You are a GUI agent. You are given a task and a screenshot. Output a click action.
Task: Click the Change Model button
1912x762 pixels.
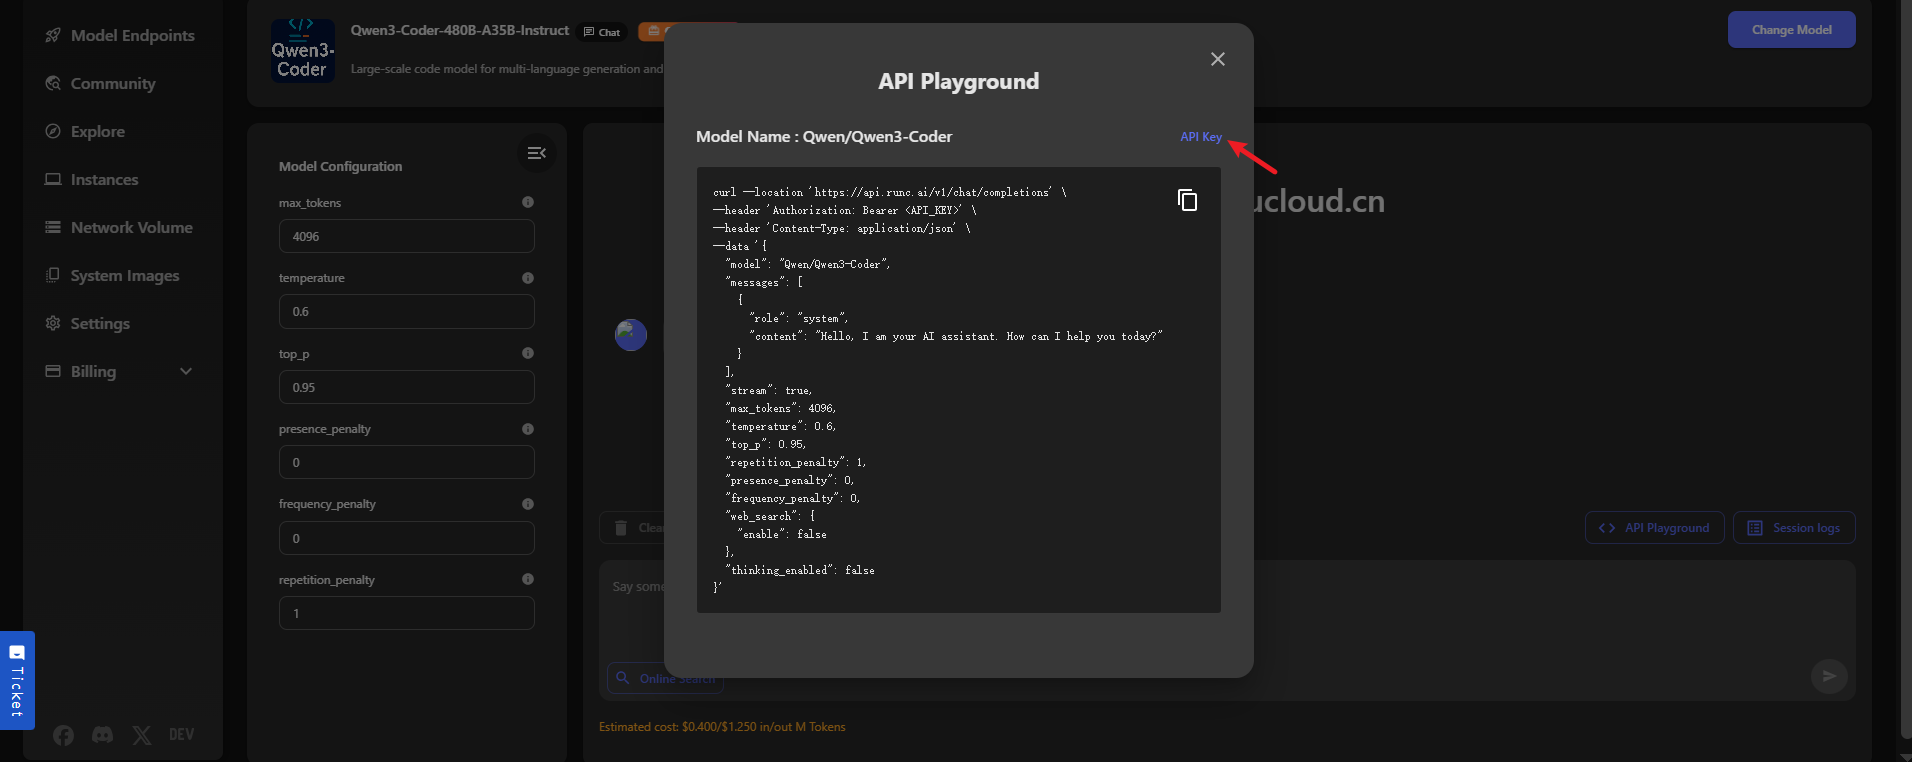click(1791, 30)
